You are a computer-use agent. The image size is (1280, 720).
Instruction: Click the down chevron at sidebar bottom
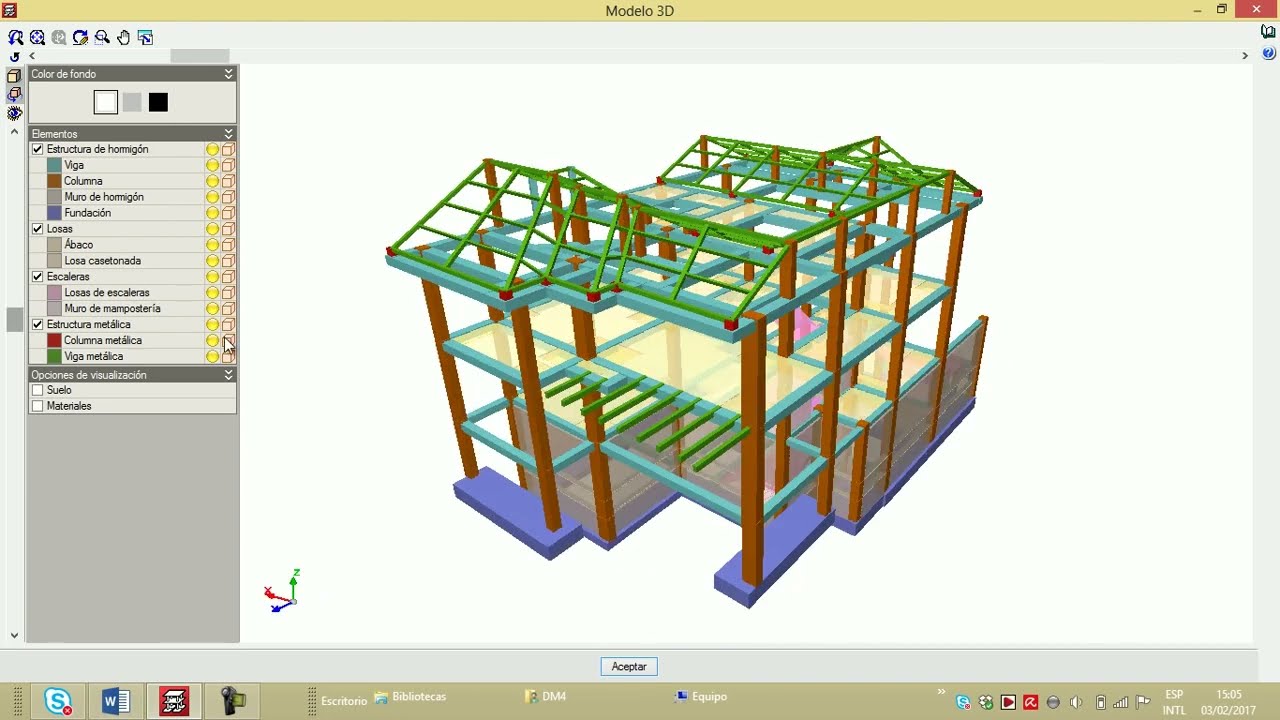click(14, 635)
